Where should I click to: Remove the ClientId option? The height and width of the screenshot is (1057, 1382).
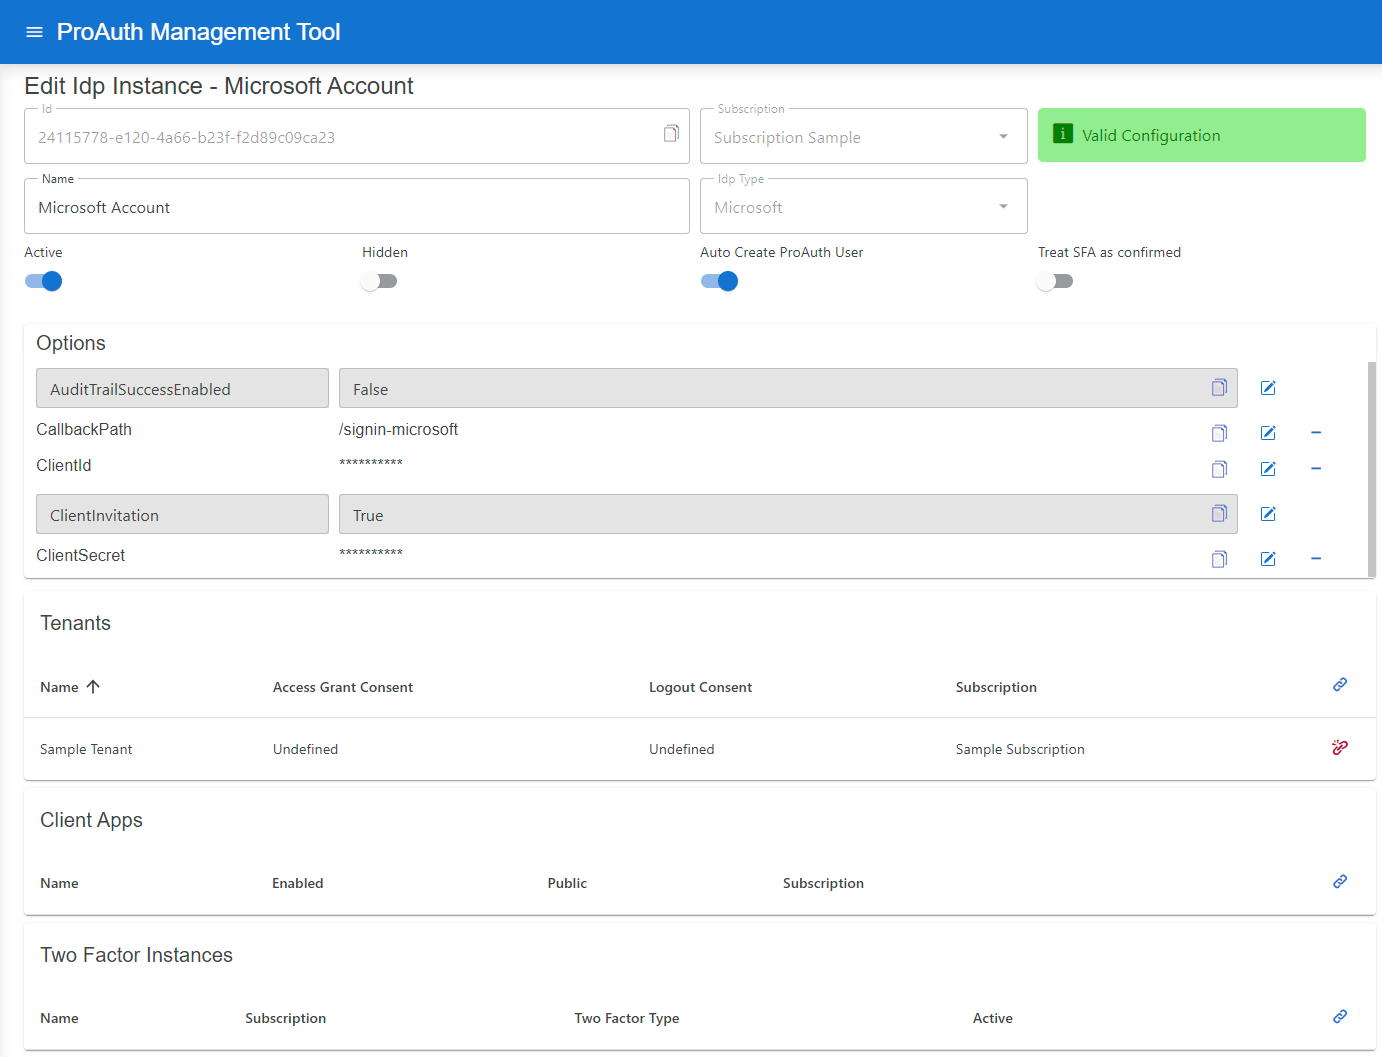pyautogui.click(x=1316, y=469)
